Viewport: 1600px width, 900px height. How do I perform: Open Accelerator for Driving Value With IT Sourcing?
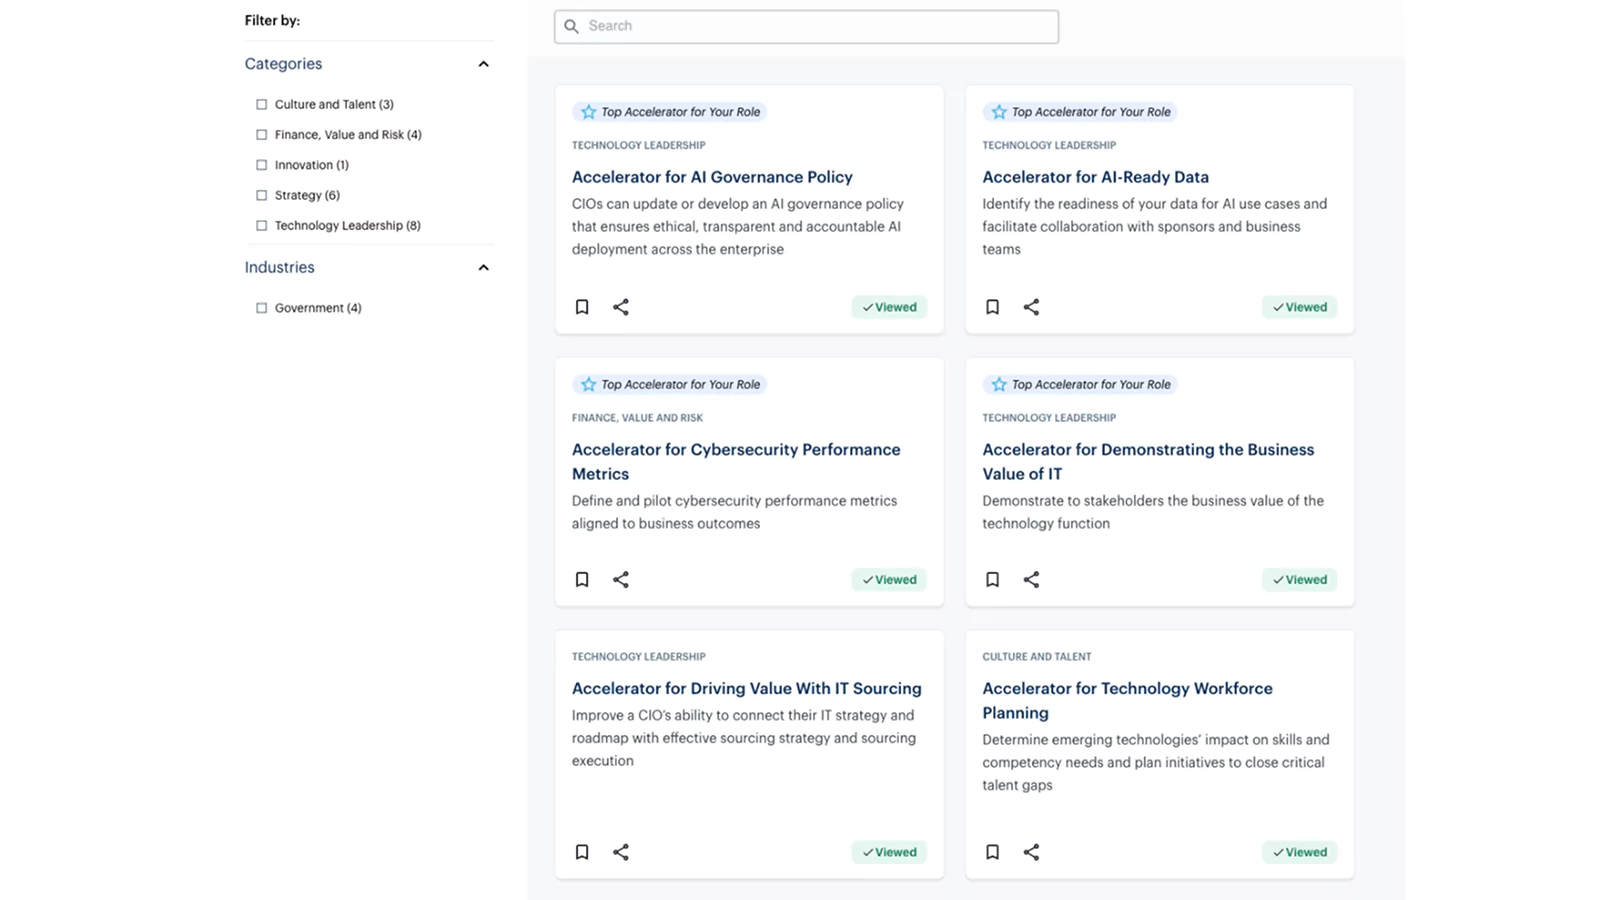[746, 689]
